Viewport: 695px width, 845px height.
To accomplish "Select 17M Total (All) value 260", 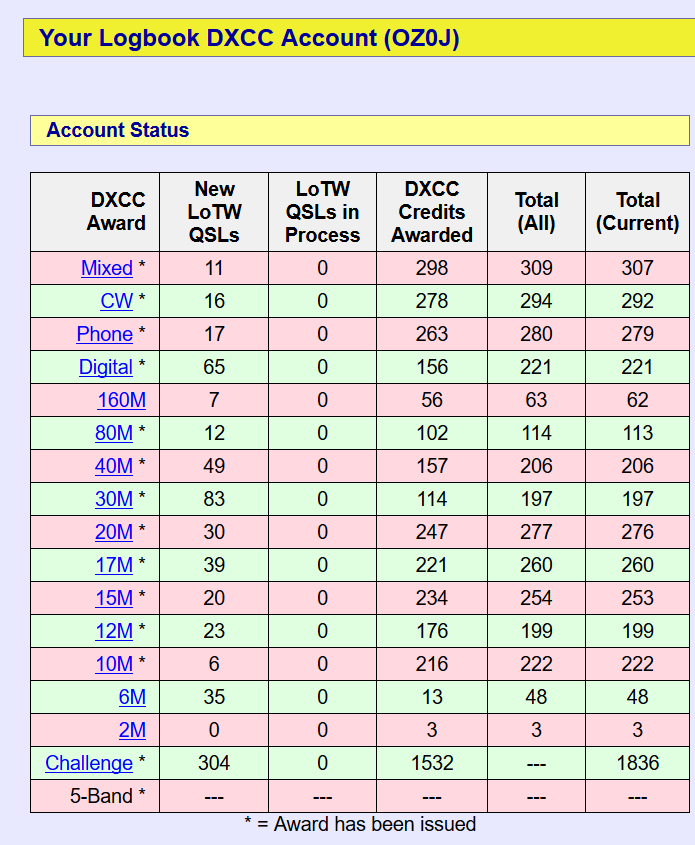I will (536, 565).
